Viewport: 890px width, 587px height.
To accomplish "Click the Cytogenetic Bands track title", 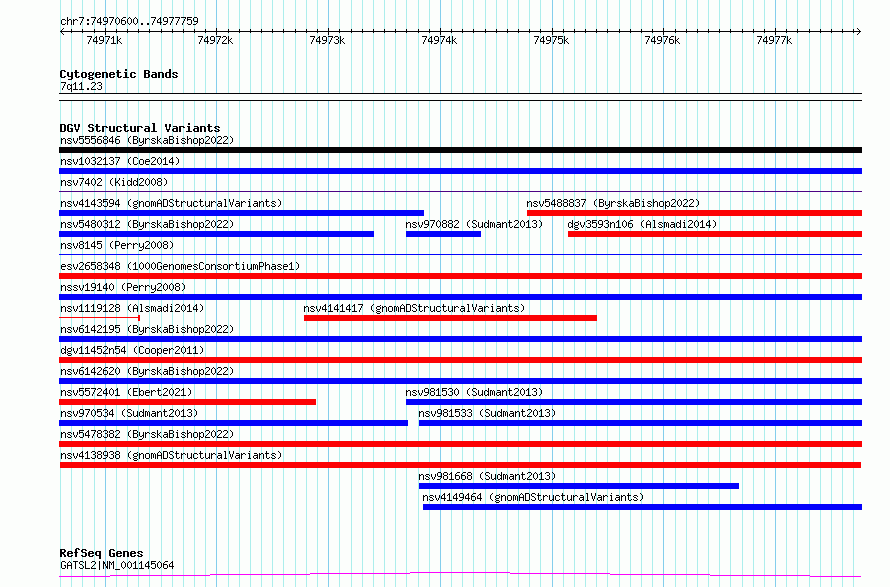I will (x=119, y=74).
